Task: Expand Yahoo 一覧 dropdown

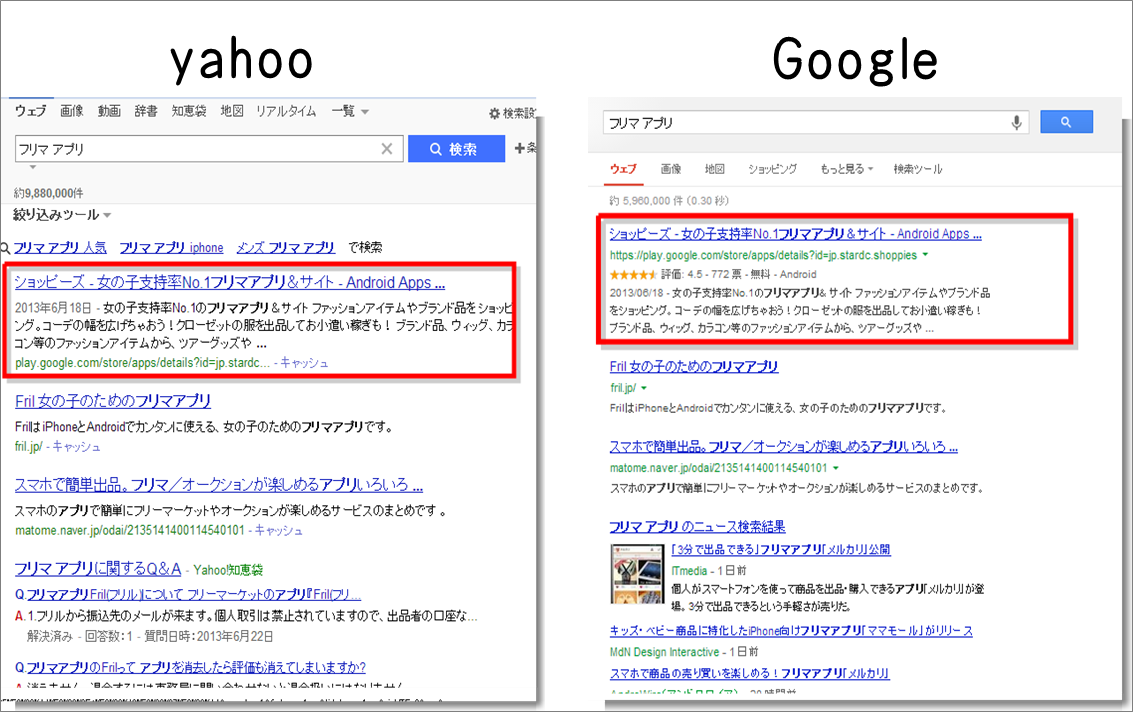Action: [350, 111]
